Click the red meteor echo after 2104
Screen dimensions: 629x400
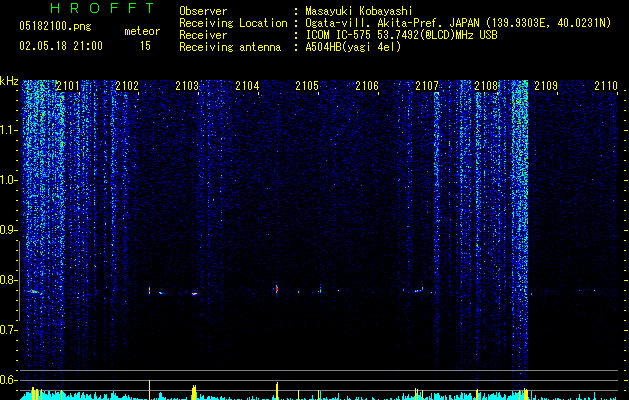pyautogui.click(x=277, y=288)
